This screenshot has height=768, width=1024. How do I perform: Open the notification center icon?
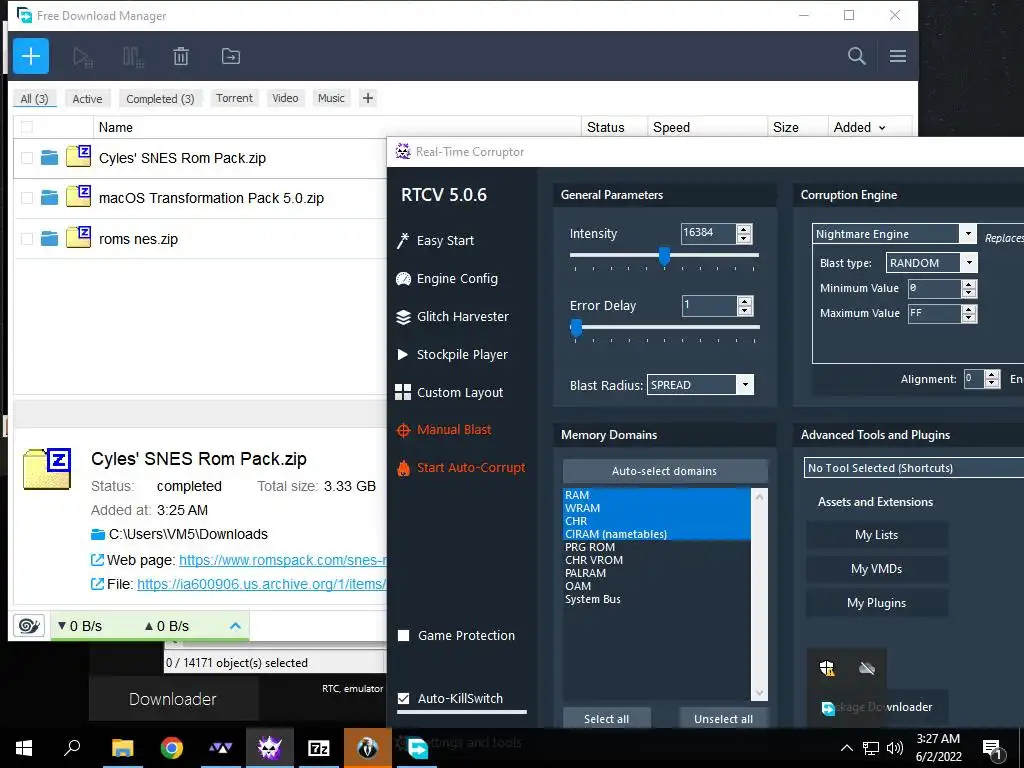(993, 750)
